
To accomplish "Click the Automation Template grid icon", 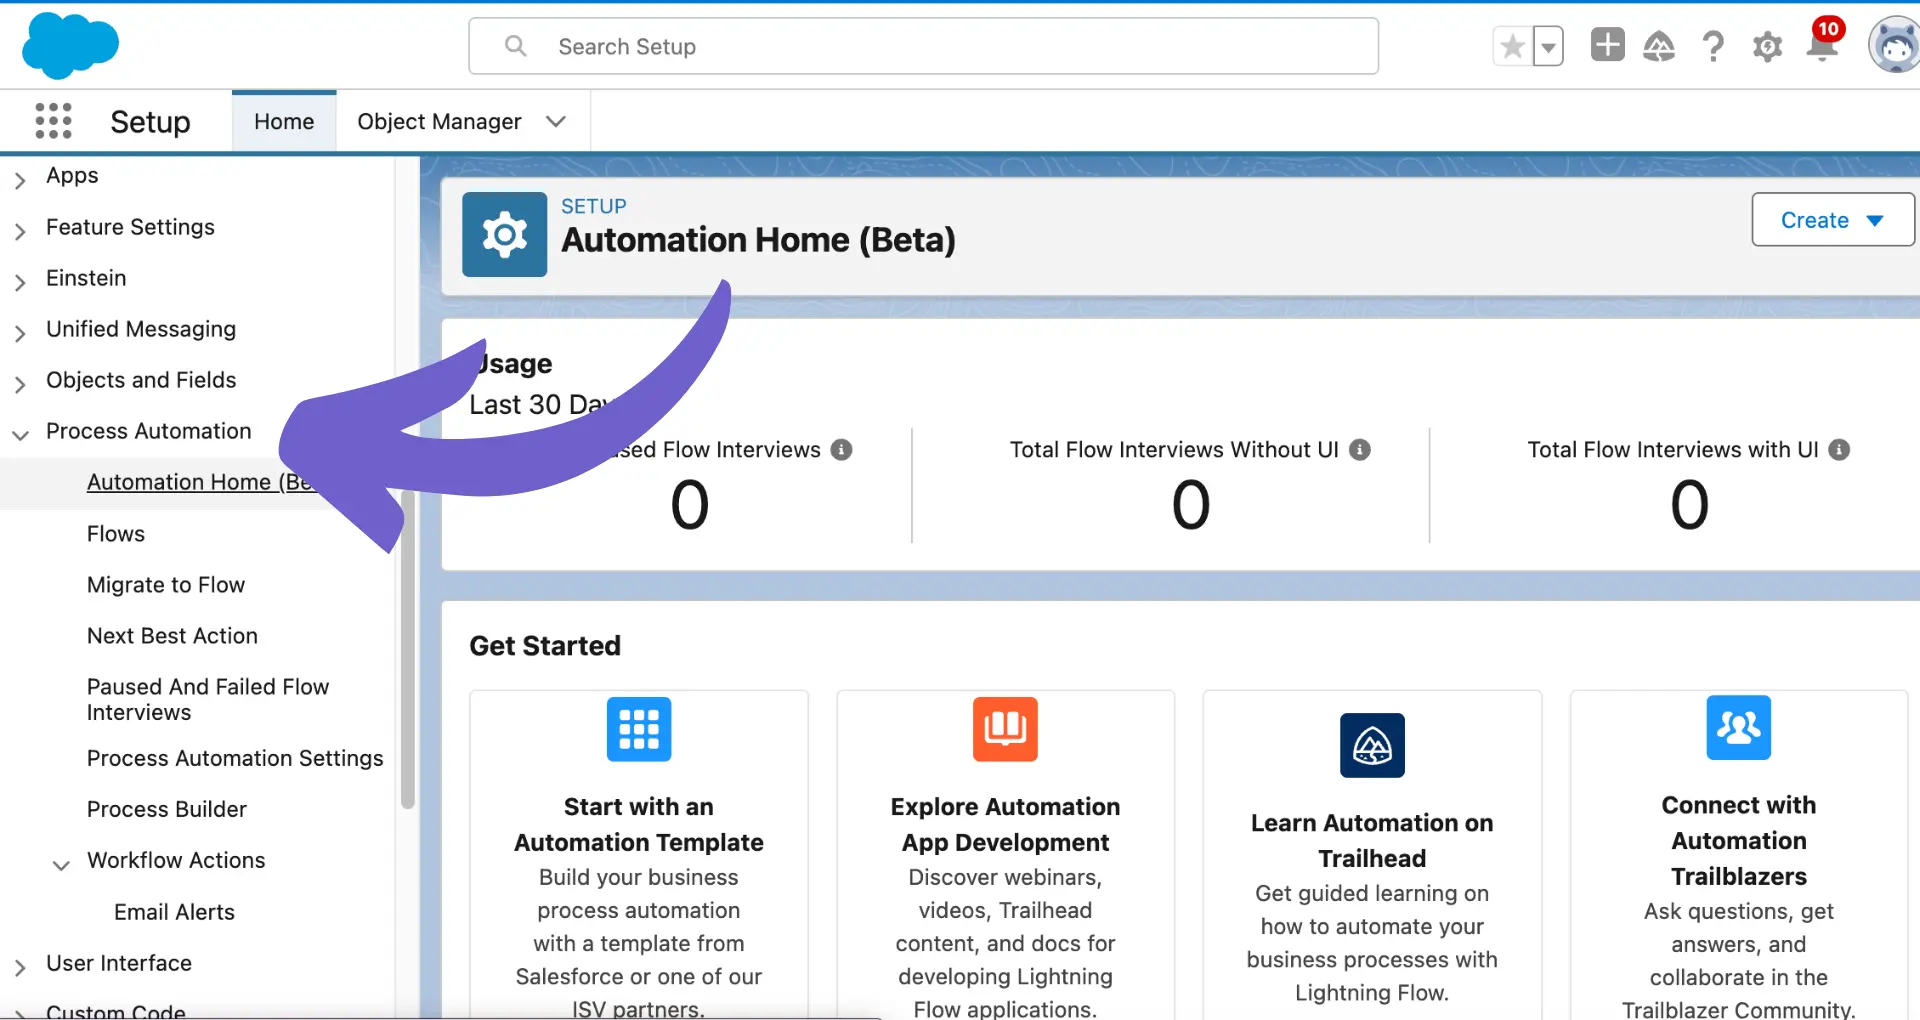I will (639, 729).
